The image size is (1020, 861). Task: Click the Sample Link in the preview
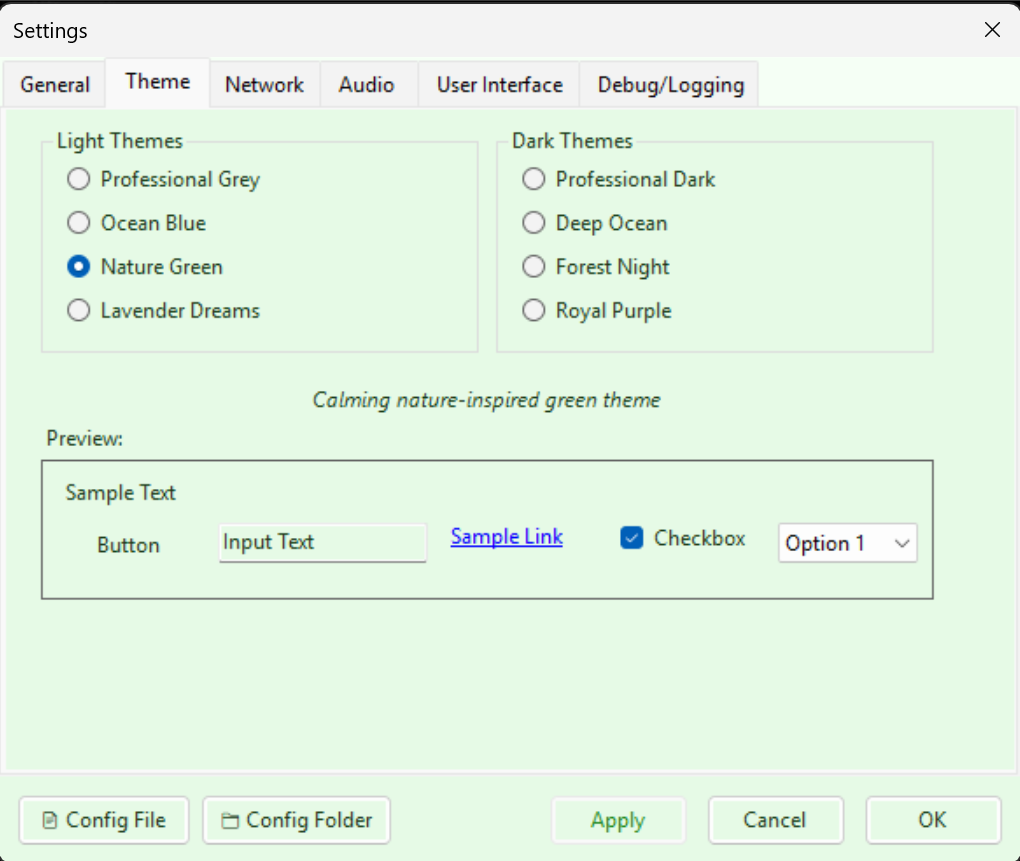(x=506, y=536)
